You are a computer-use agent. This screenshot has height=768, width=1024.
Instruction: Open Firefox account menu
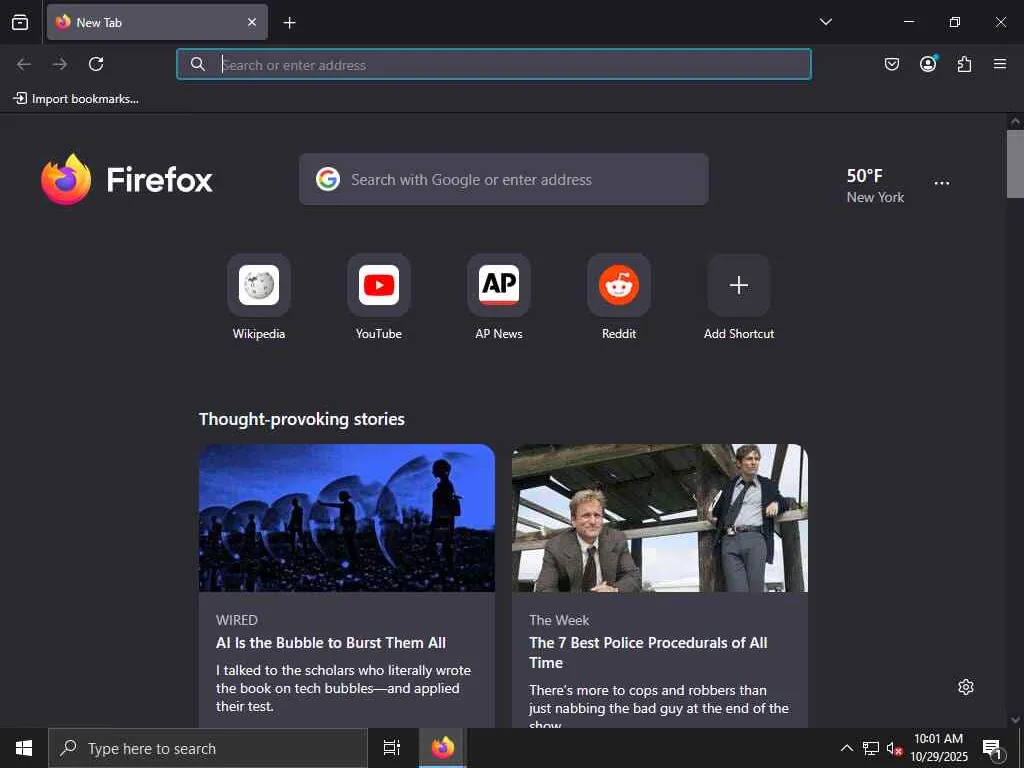coord(928,64)
